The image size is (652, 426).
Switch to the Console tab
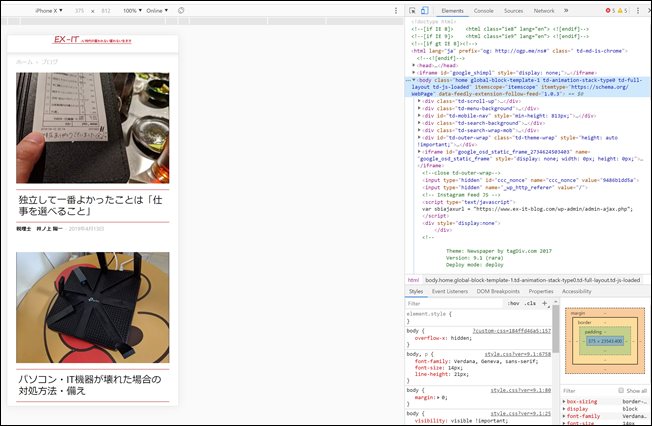(484, 11)
